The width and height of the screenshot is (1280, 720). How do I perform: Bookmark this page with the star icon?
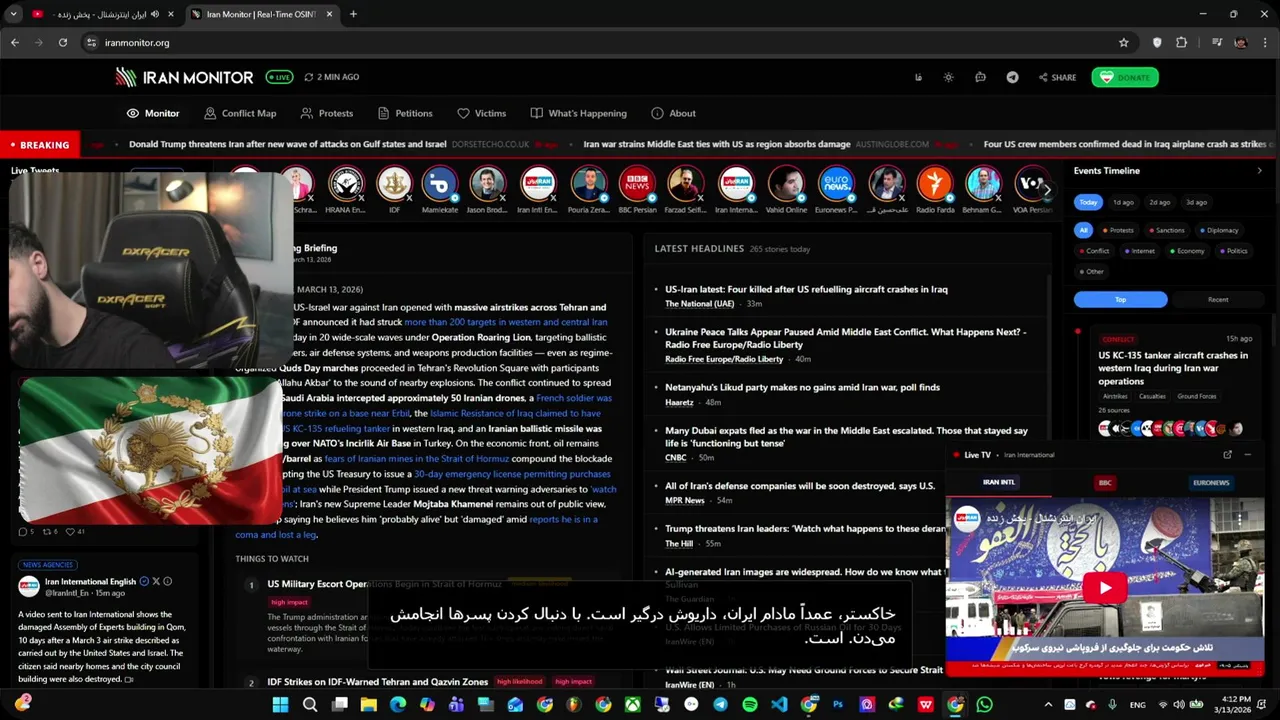point(1123,43)
